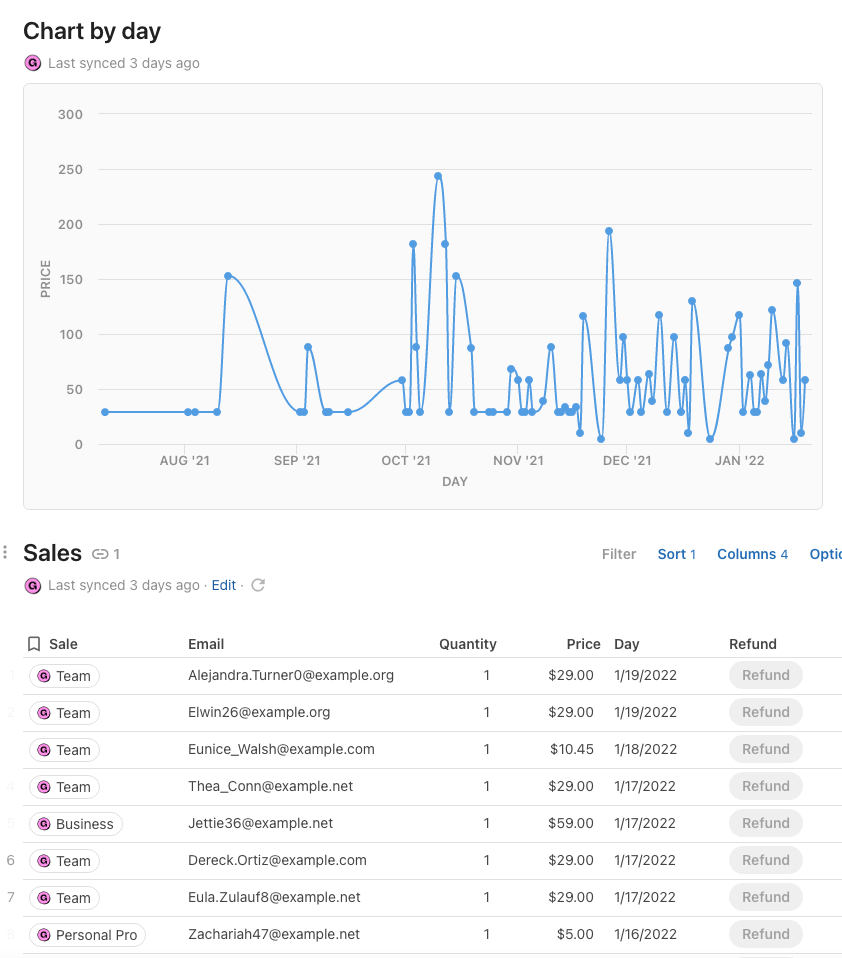This screenshot has height=958, width=842.
Task: Select row number 7 in Sales table
Action: point(10,897)
